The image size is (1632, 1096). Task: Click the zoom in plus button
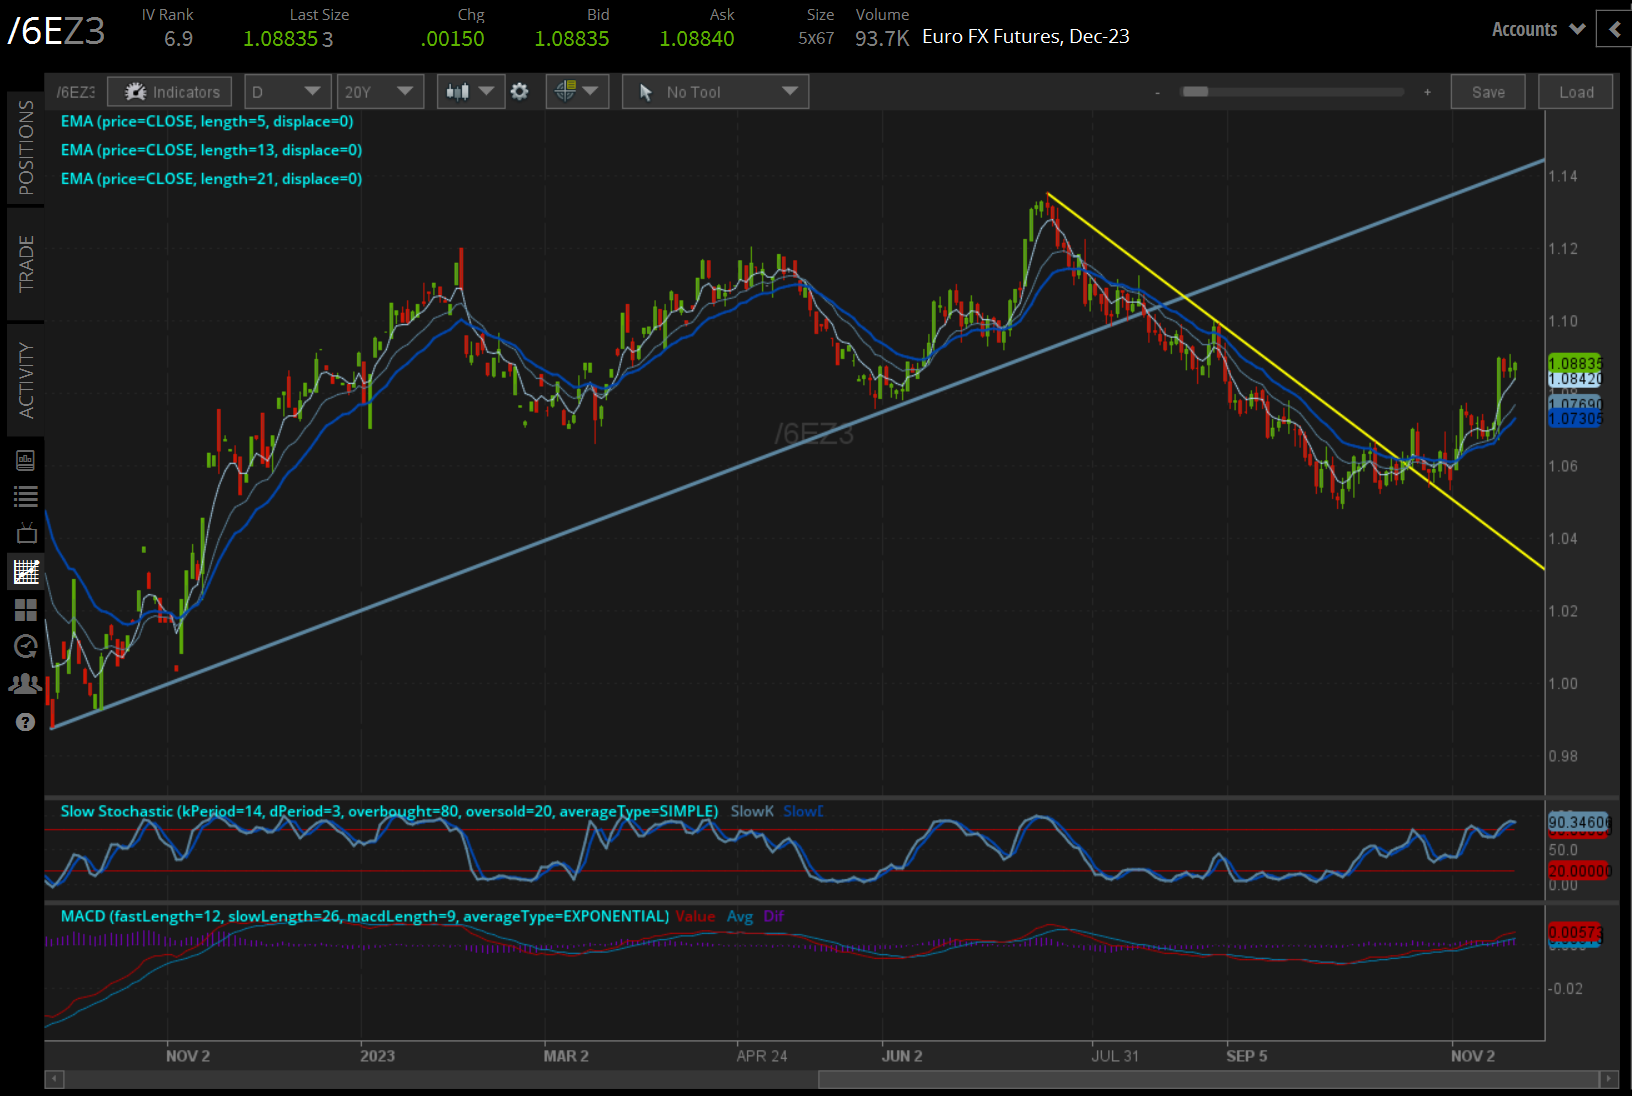(x=1427, y=92)
